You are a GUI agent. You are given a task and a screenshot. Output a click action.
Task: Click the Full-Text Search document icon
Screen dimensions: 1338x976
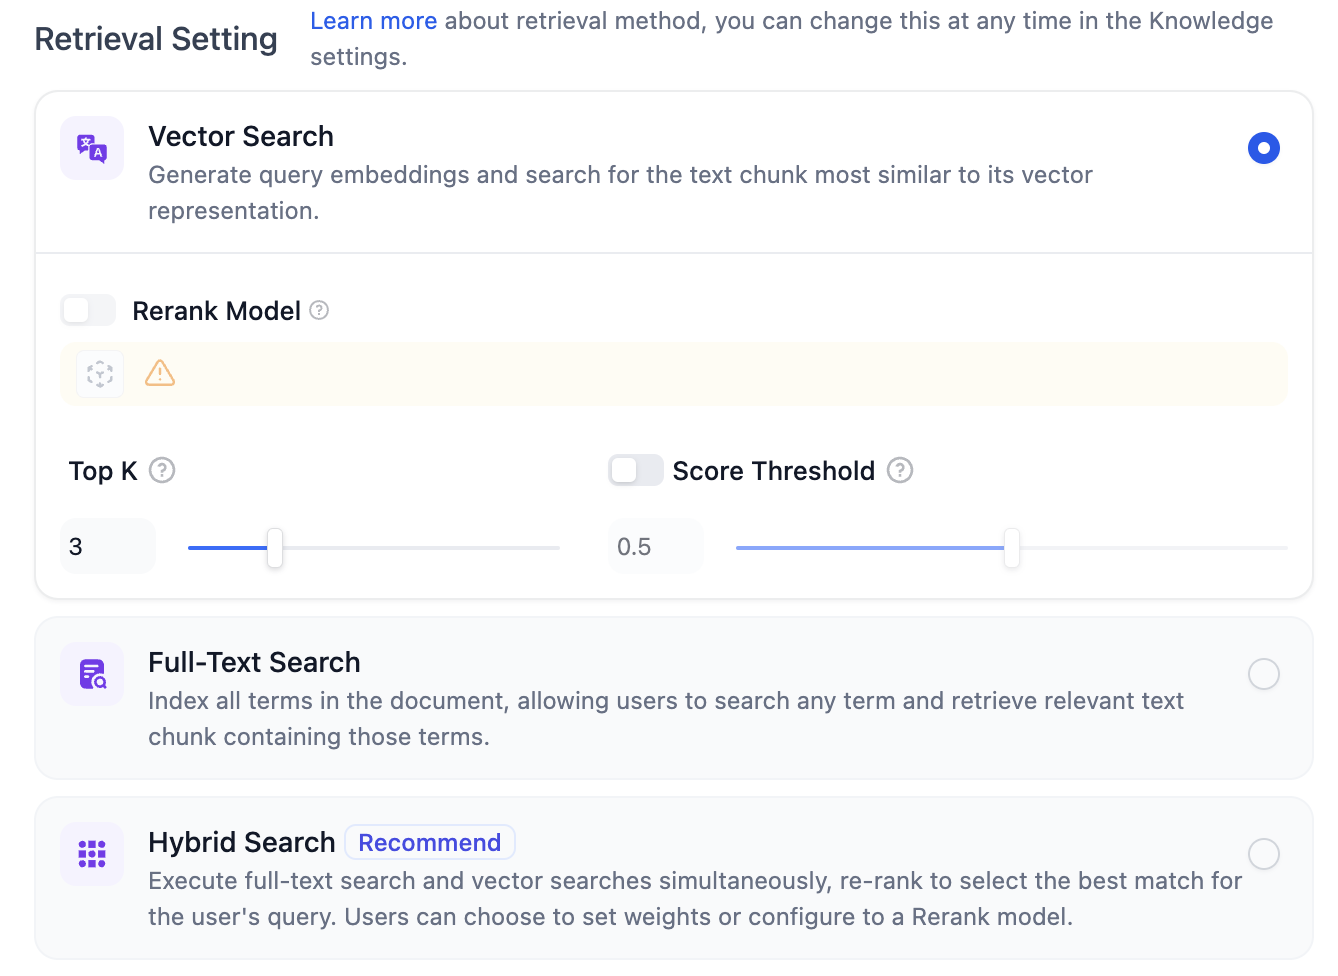92,674
